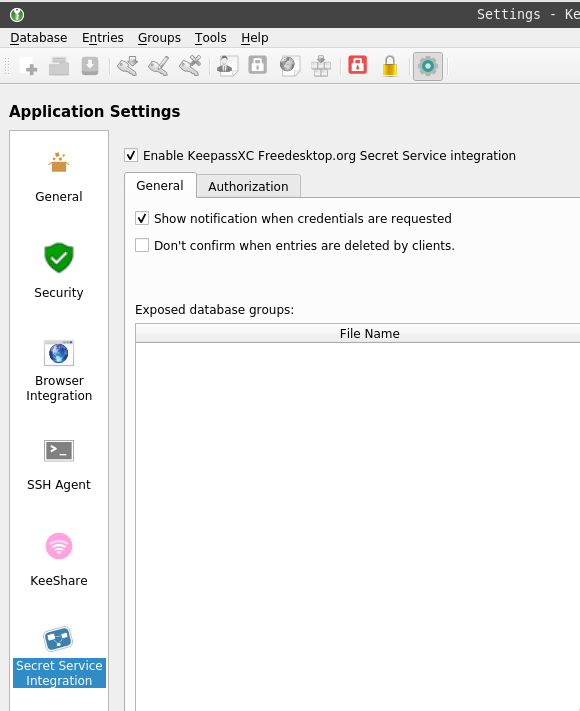Click the Add New Entry key icon
The image size is (580, 711).
point(127,66)
